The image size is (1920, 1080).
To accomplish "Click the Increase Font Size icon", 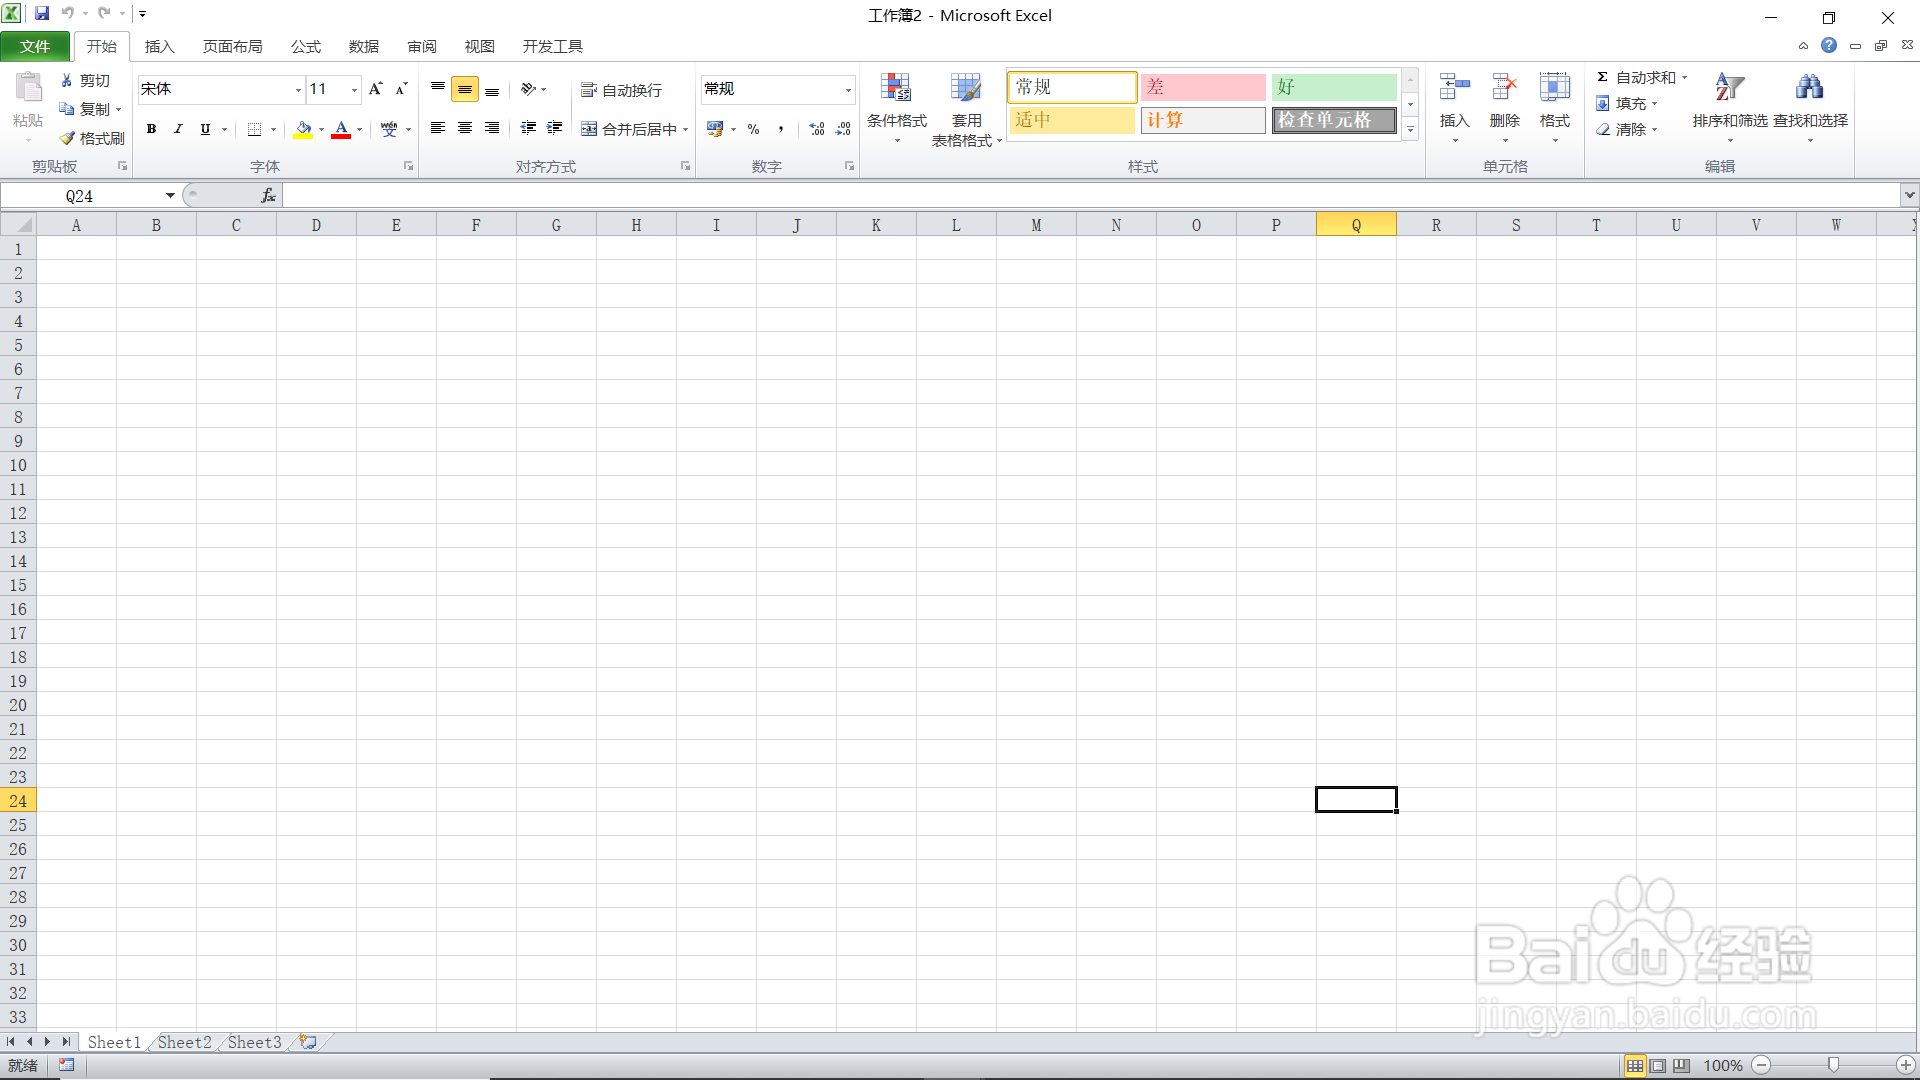I will (x=376, y=89).
